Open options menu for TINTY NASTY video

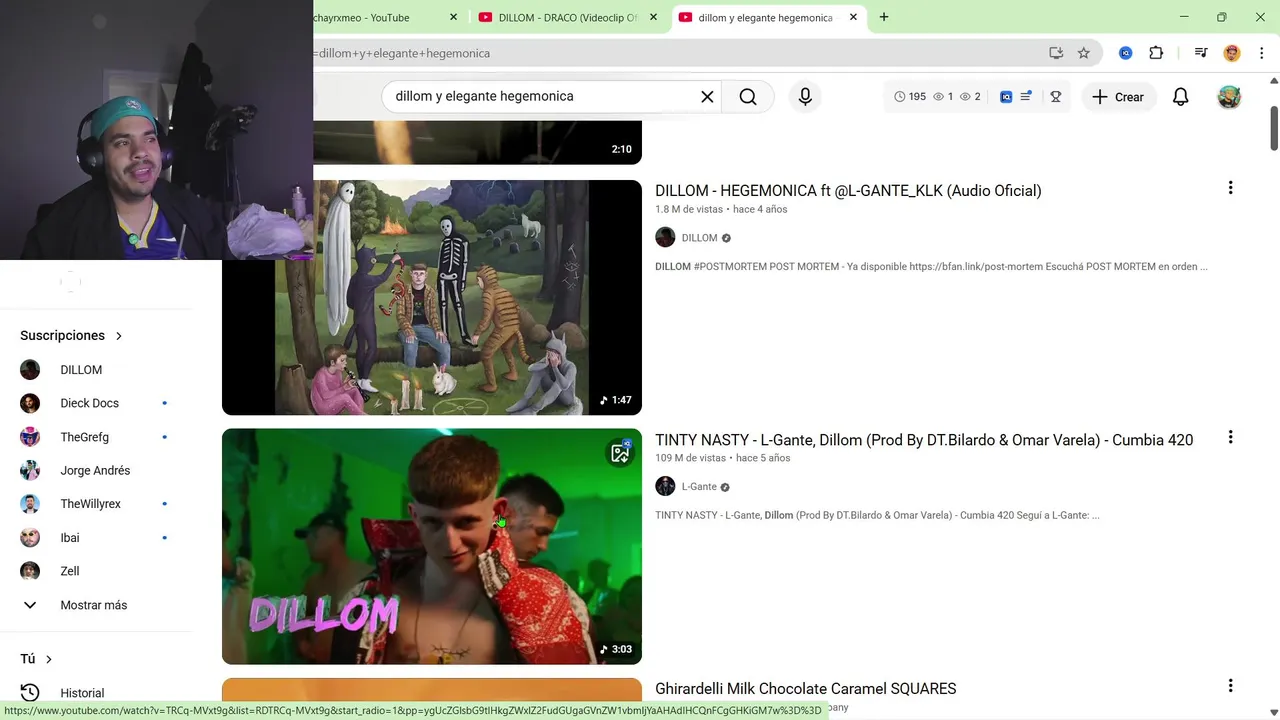click(1230, 437)
